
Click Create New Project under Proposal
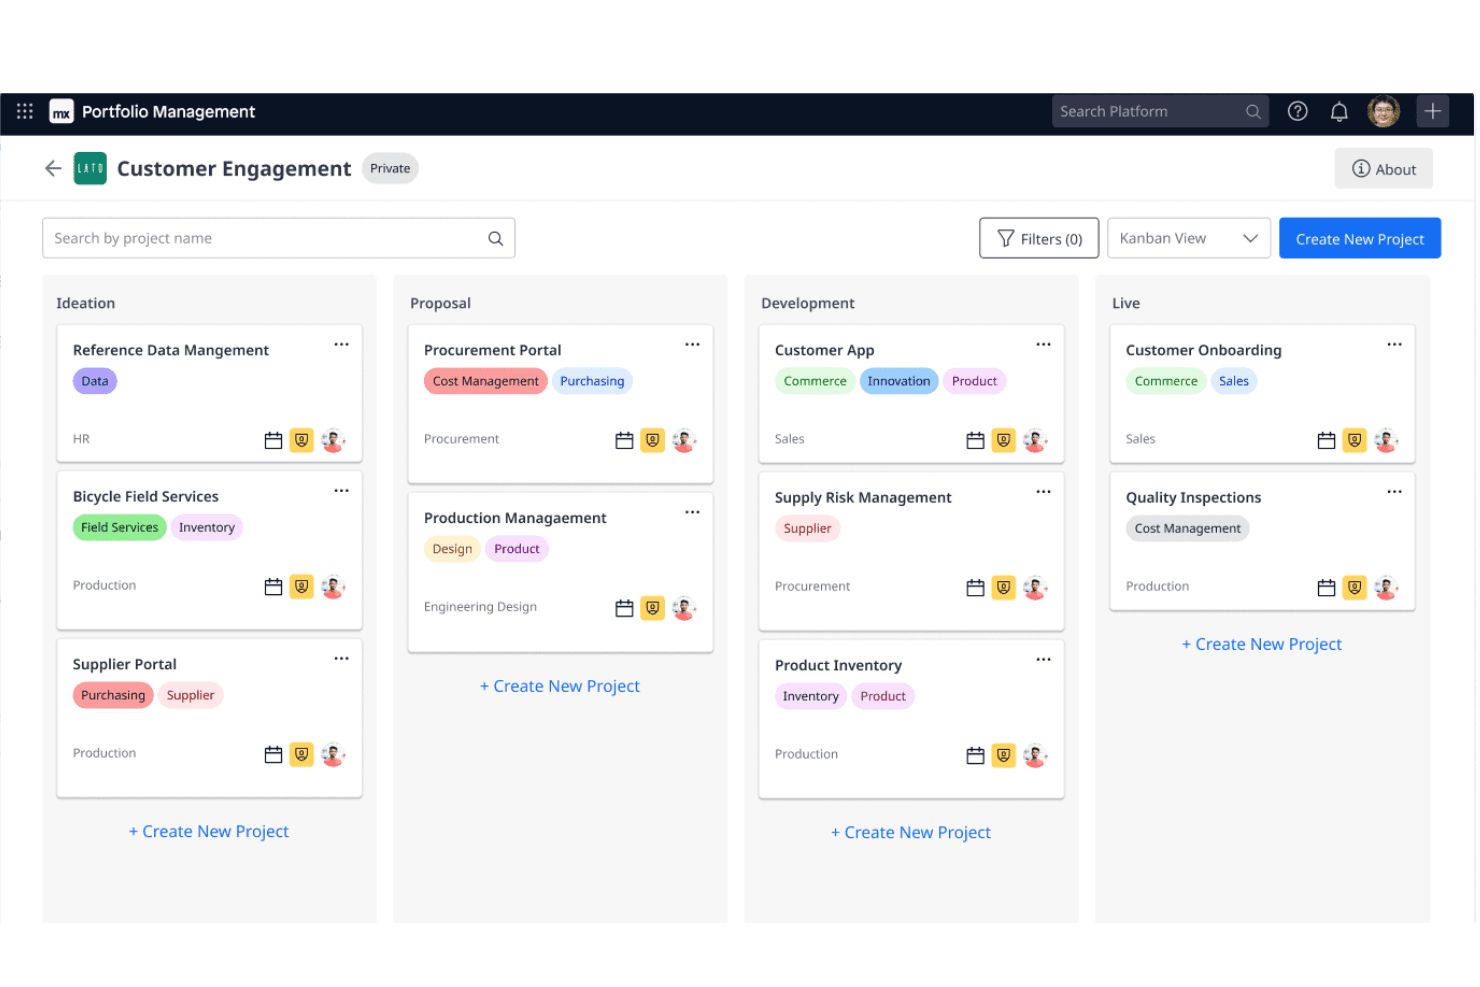pos(560,686)
